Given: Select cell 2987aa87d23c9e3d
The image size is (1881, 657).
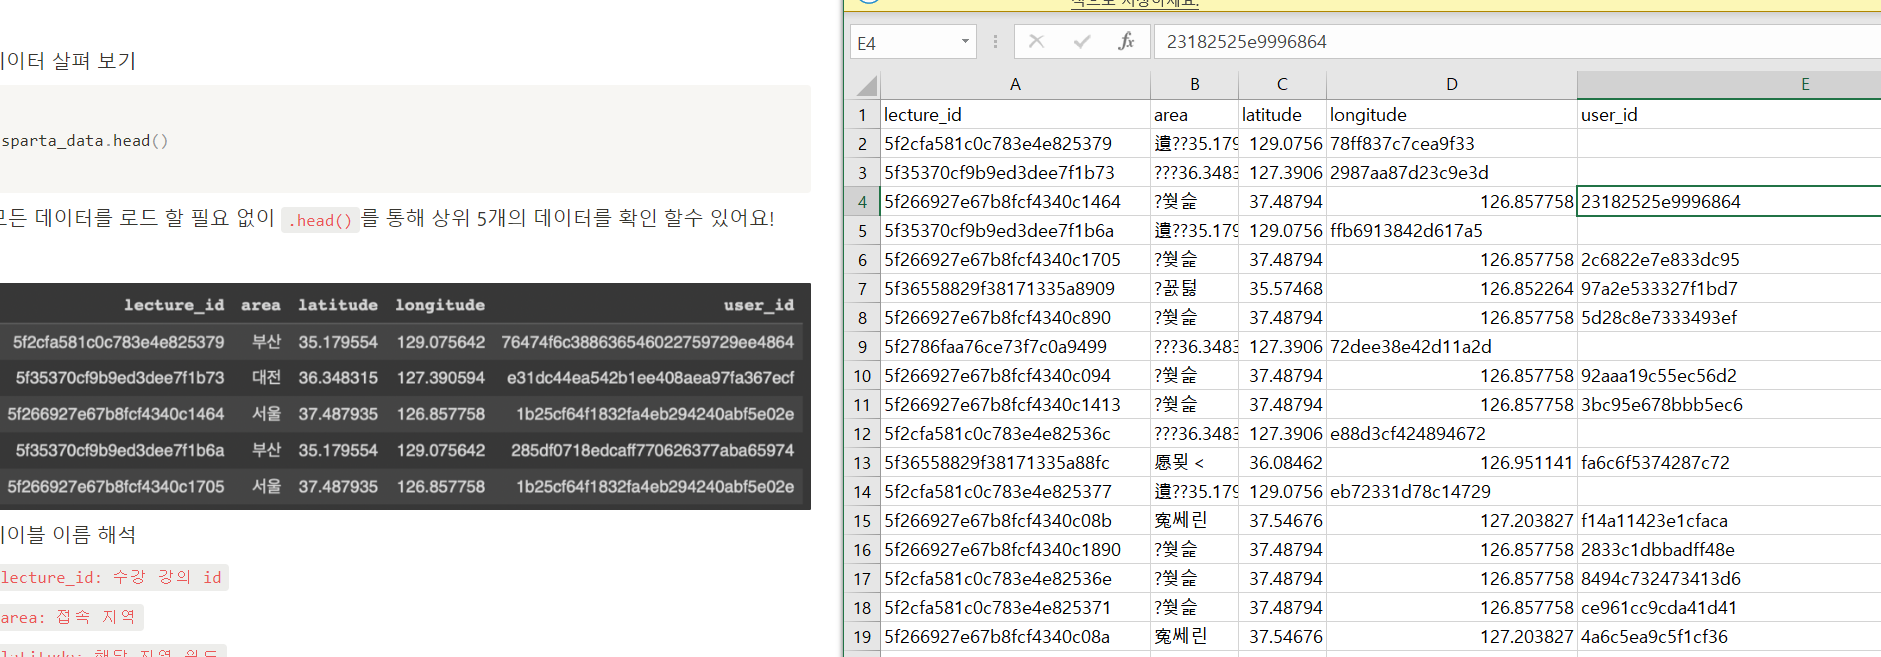Looking at the screenshot, I should tap(1452, 173).
